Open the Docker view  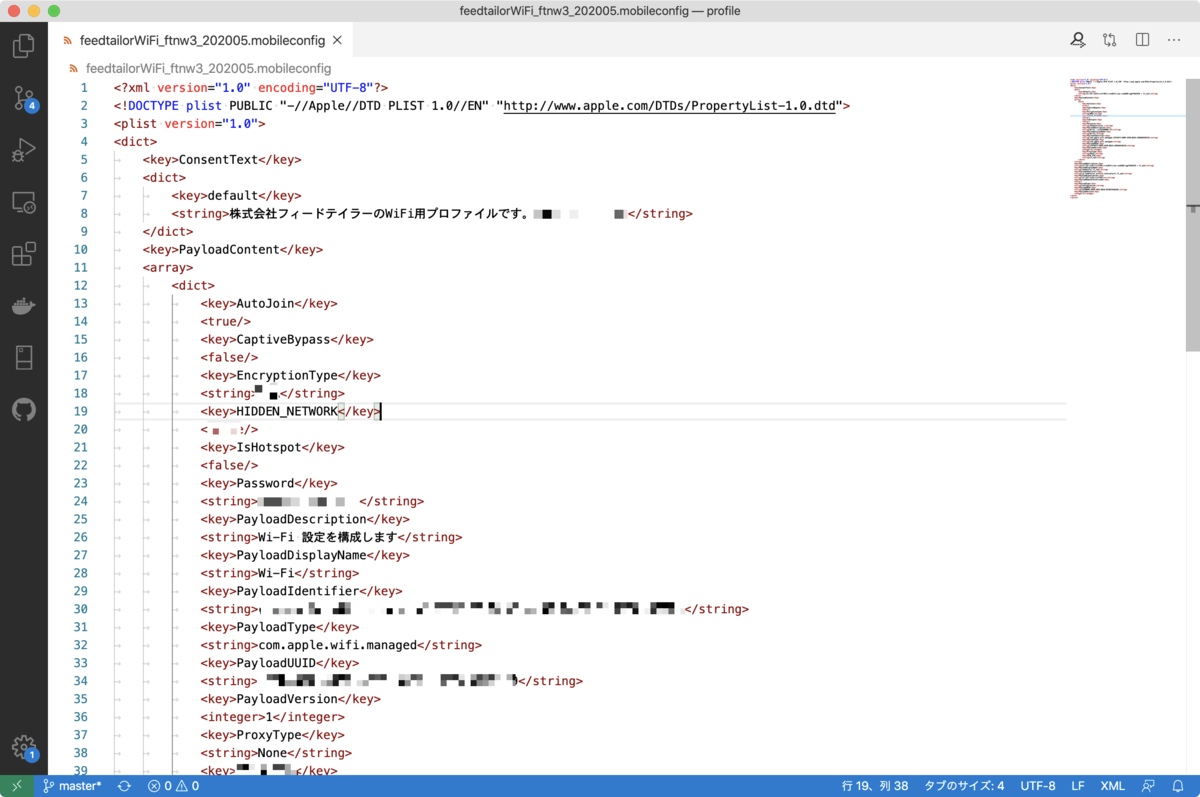23,306
